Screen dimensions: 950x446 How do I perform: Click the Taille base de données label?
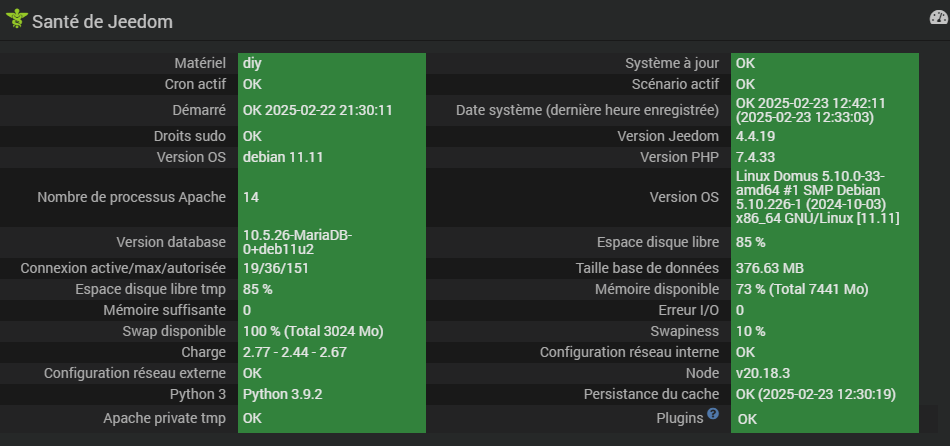(x=647, y=268)
